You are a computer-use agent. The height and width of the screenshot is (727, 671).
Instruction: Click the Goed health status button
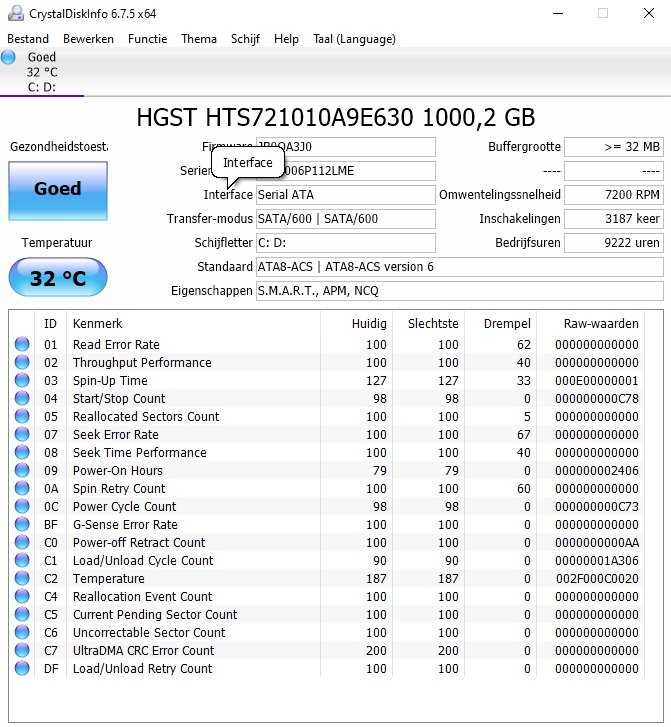coord(58,191)
